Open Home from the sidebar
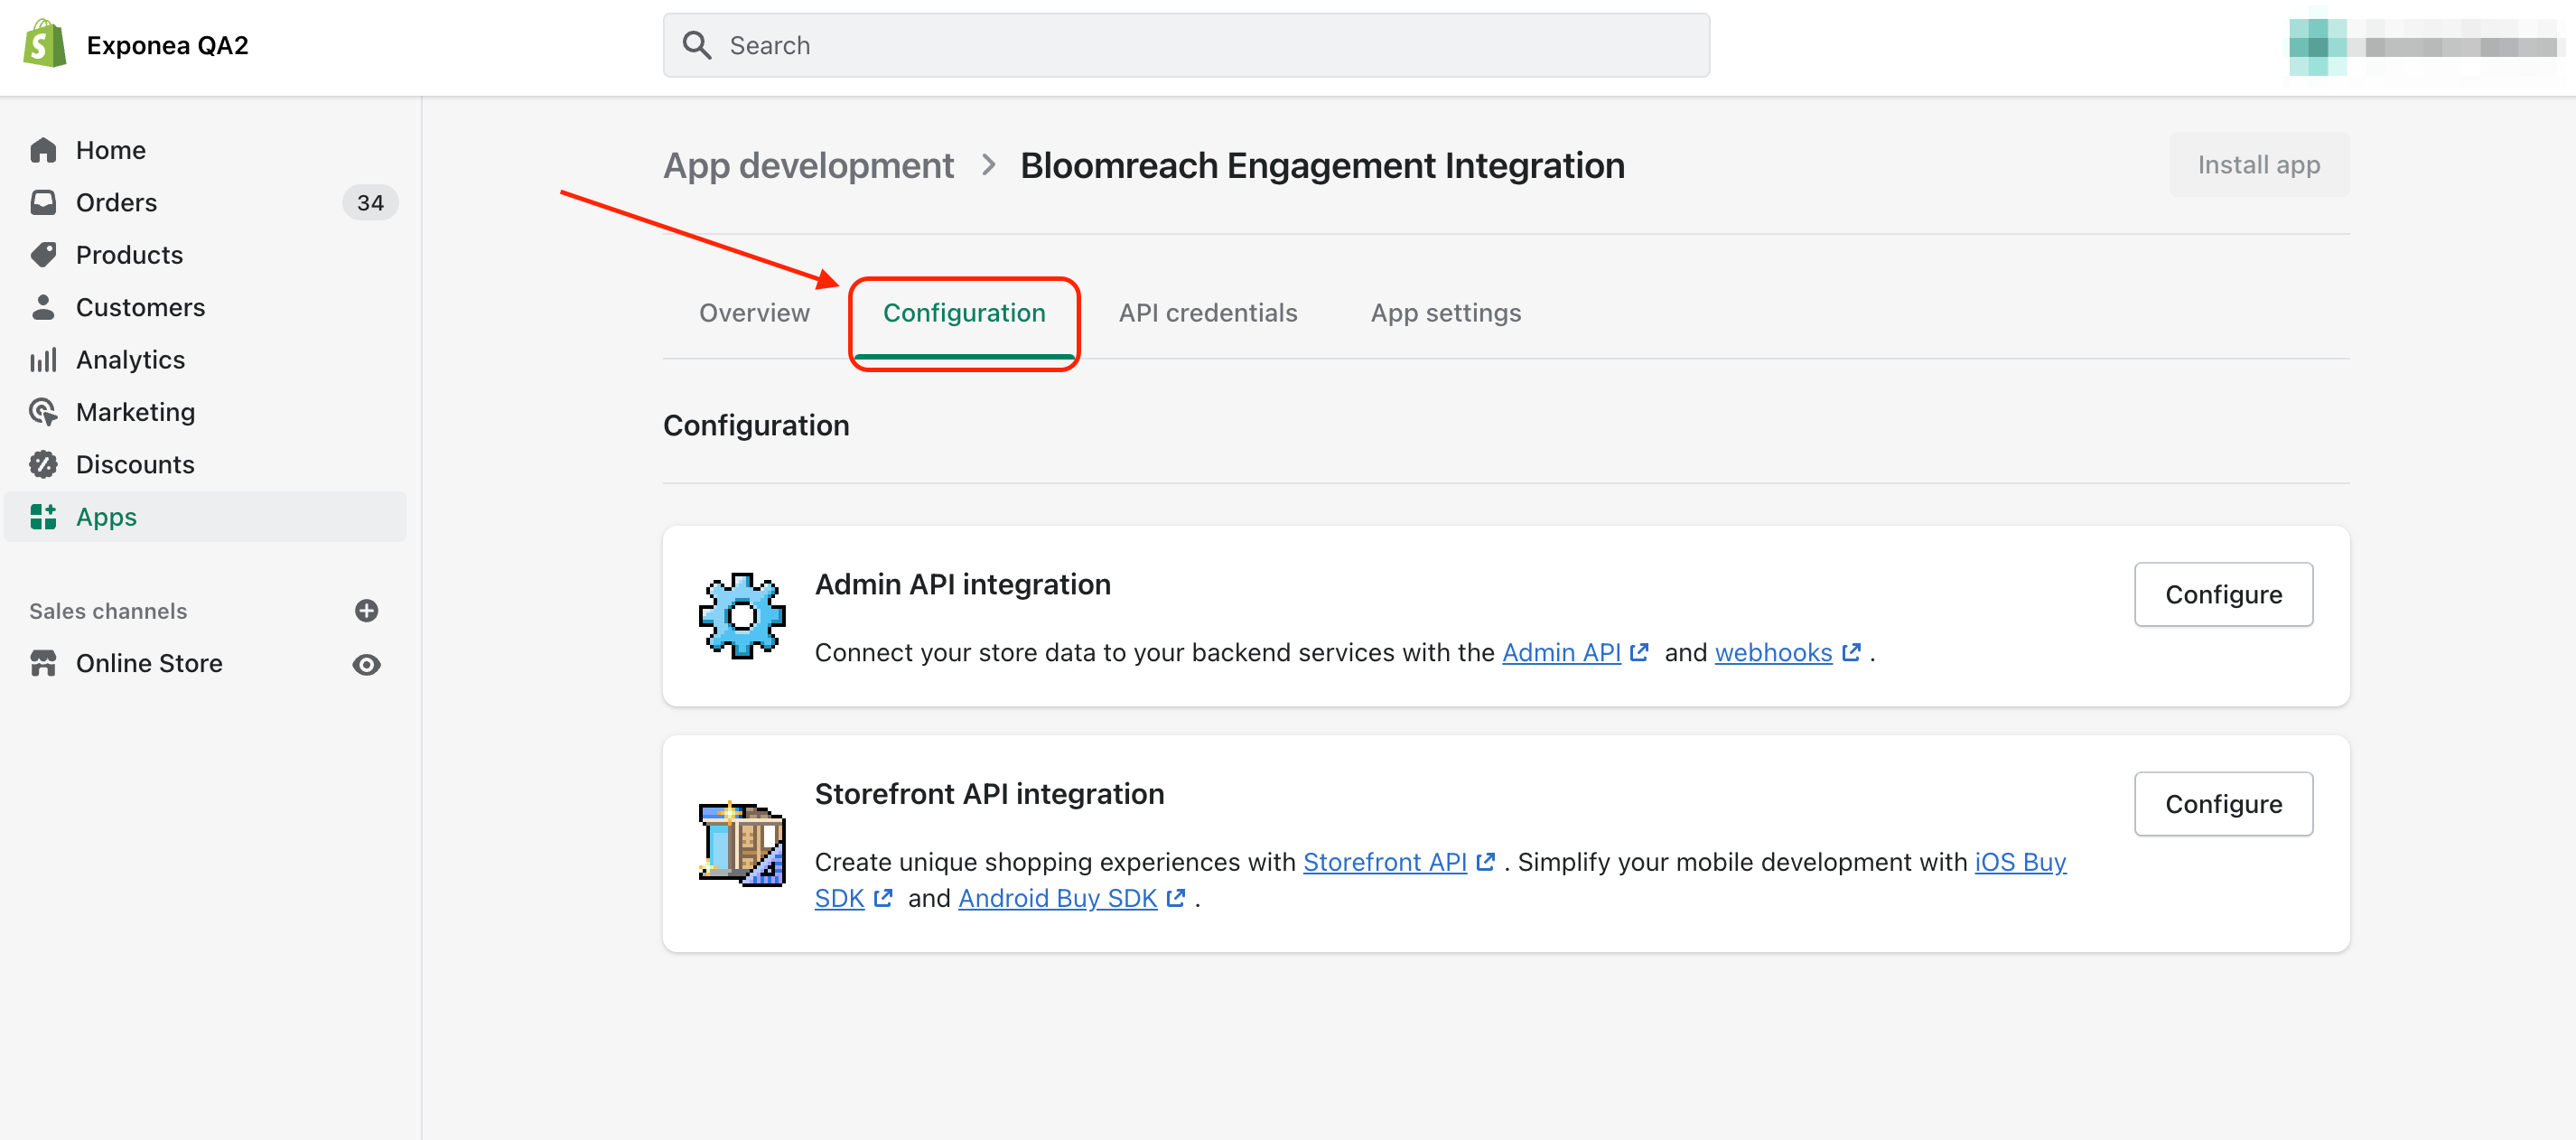 point(111,150)
